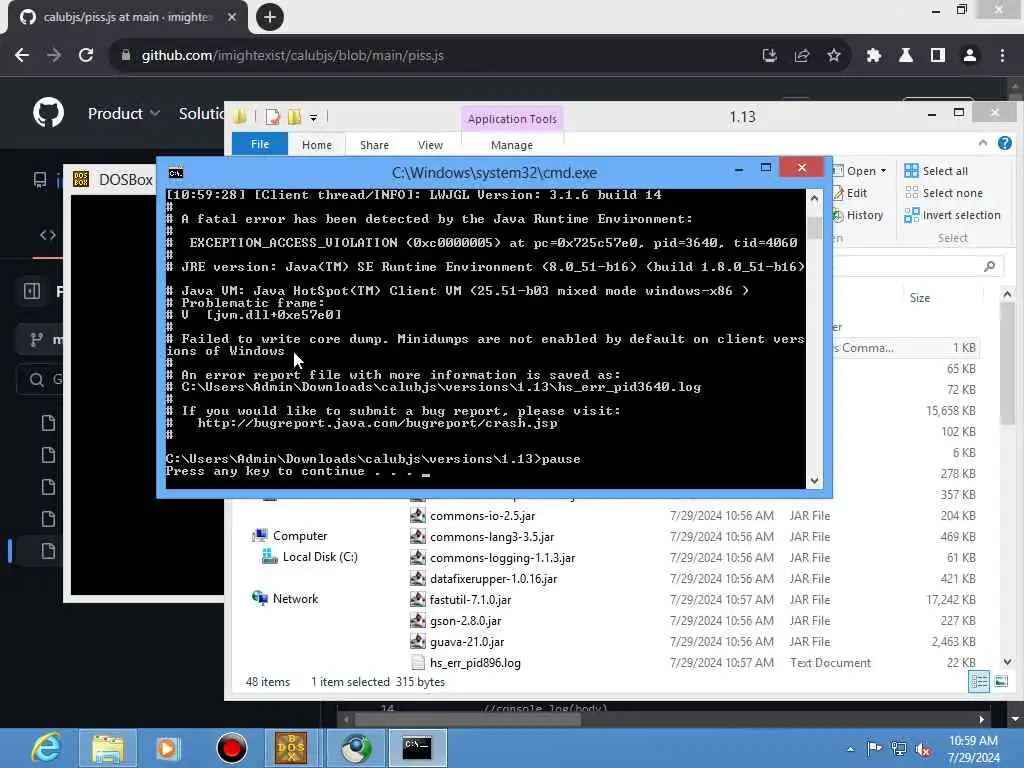Select gson-2.8.0.jar file
Image resolution: width=1024 pixels, height=768 pixels.
(x=465, y=620)
